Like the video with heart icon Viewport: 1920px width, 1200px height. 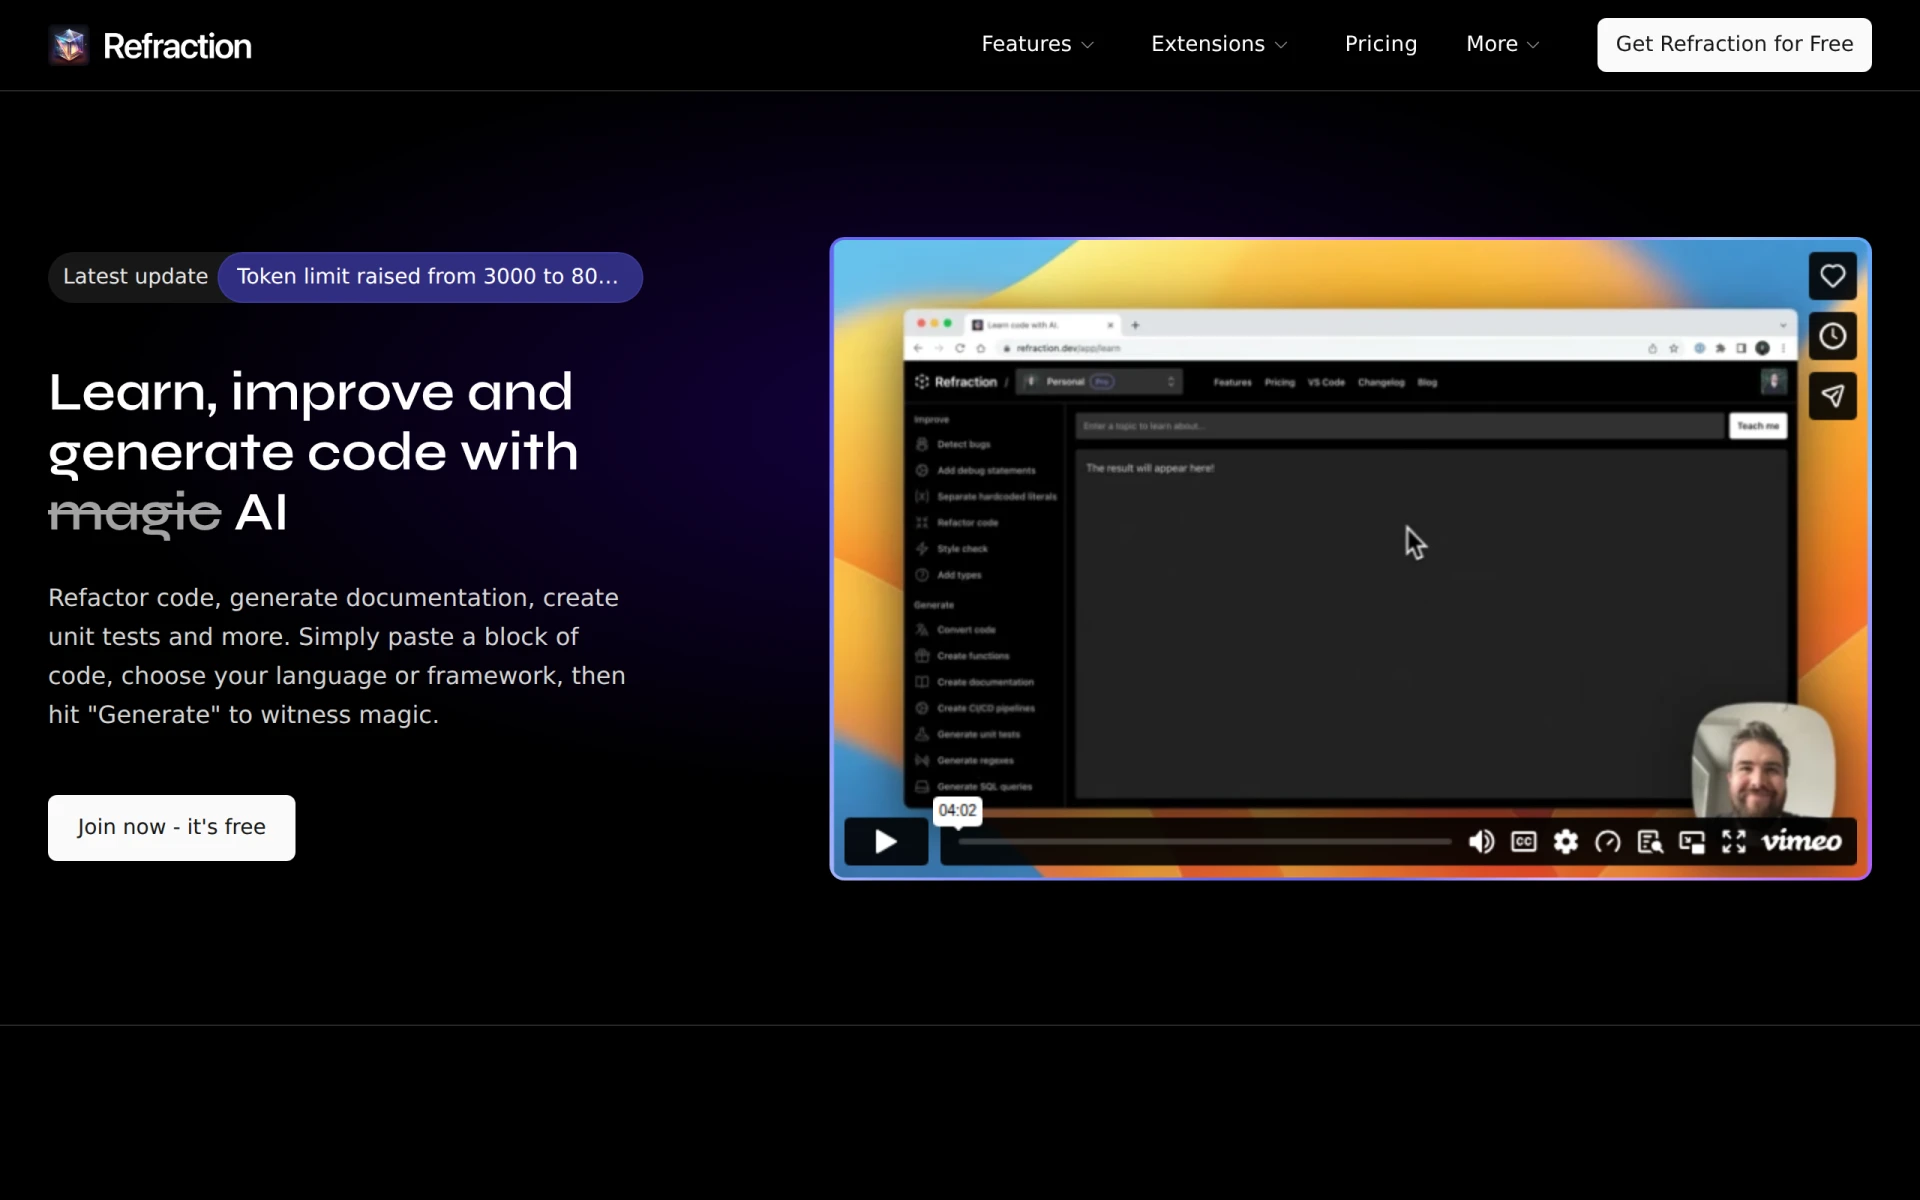tap(1832, 276)
